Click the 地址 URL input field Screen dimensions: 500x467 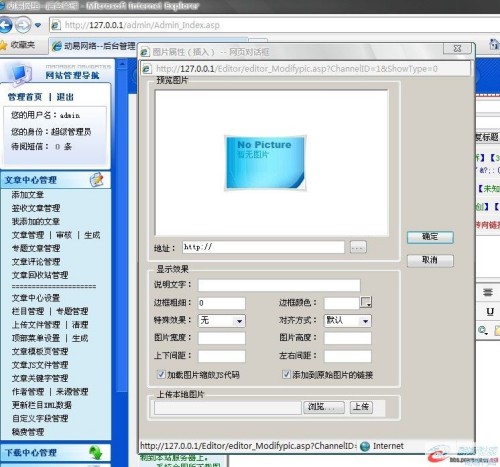pos(263,247)
